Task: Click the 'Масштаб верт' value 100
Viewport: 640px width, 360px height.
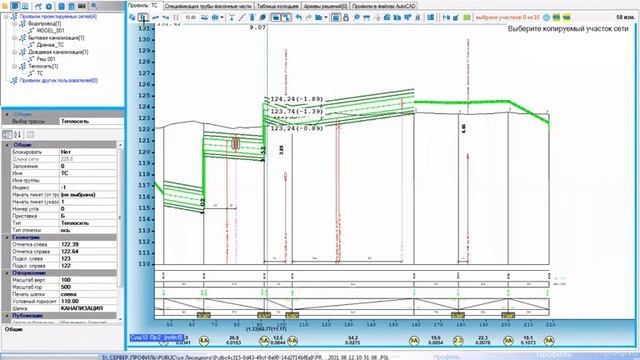Action: 88,280
